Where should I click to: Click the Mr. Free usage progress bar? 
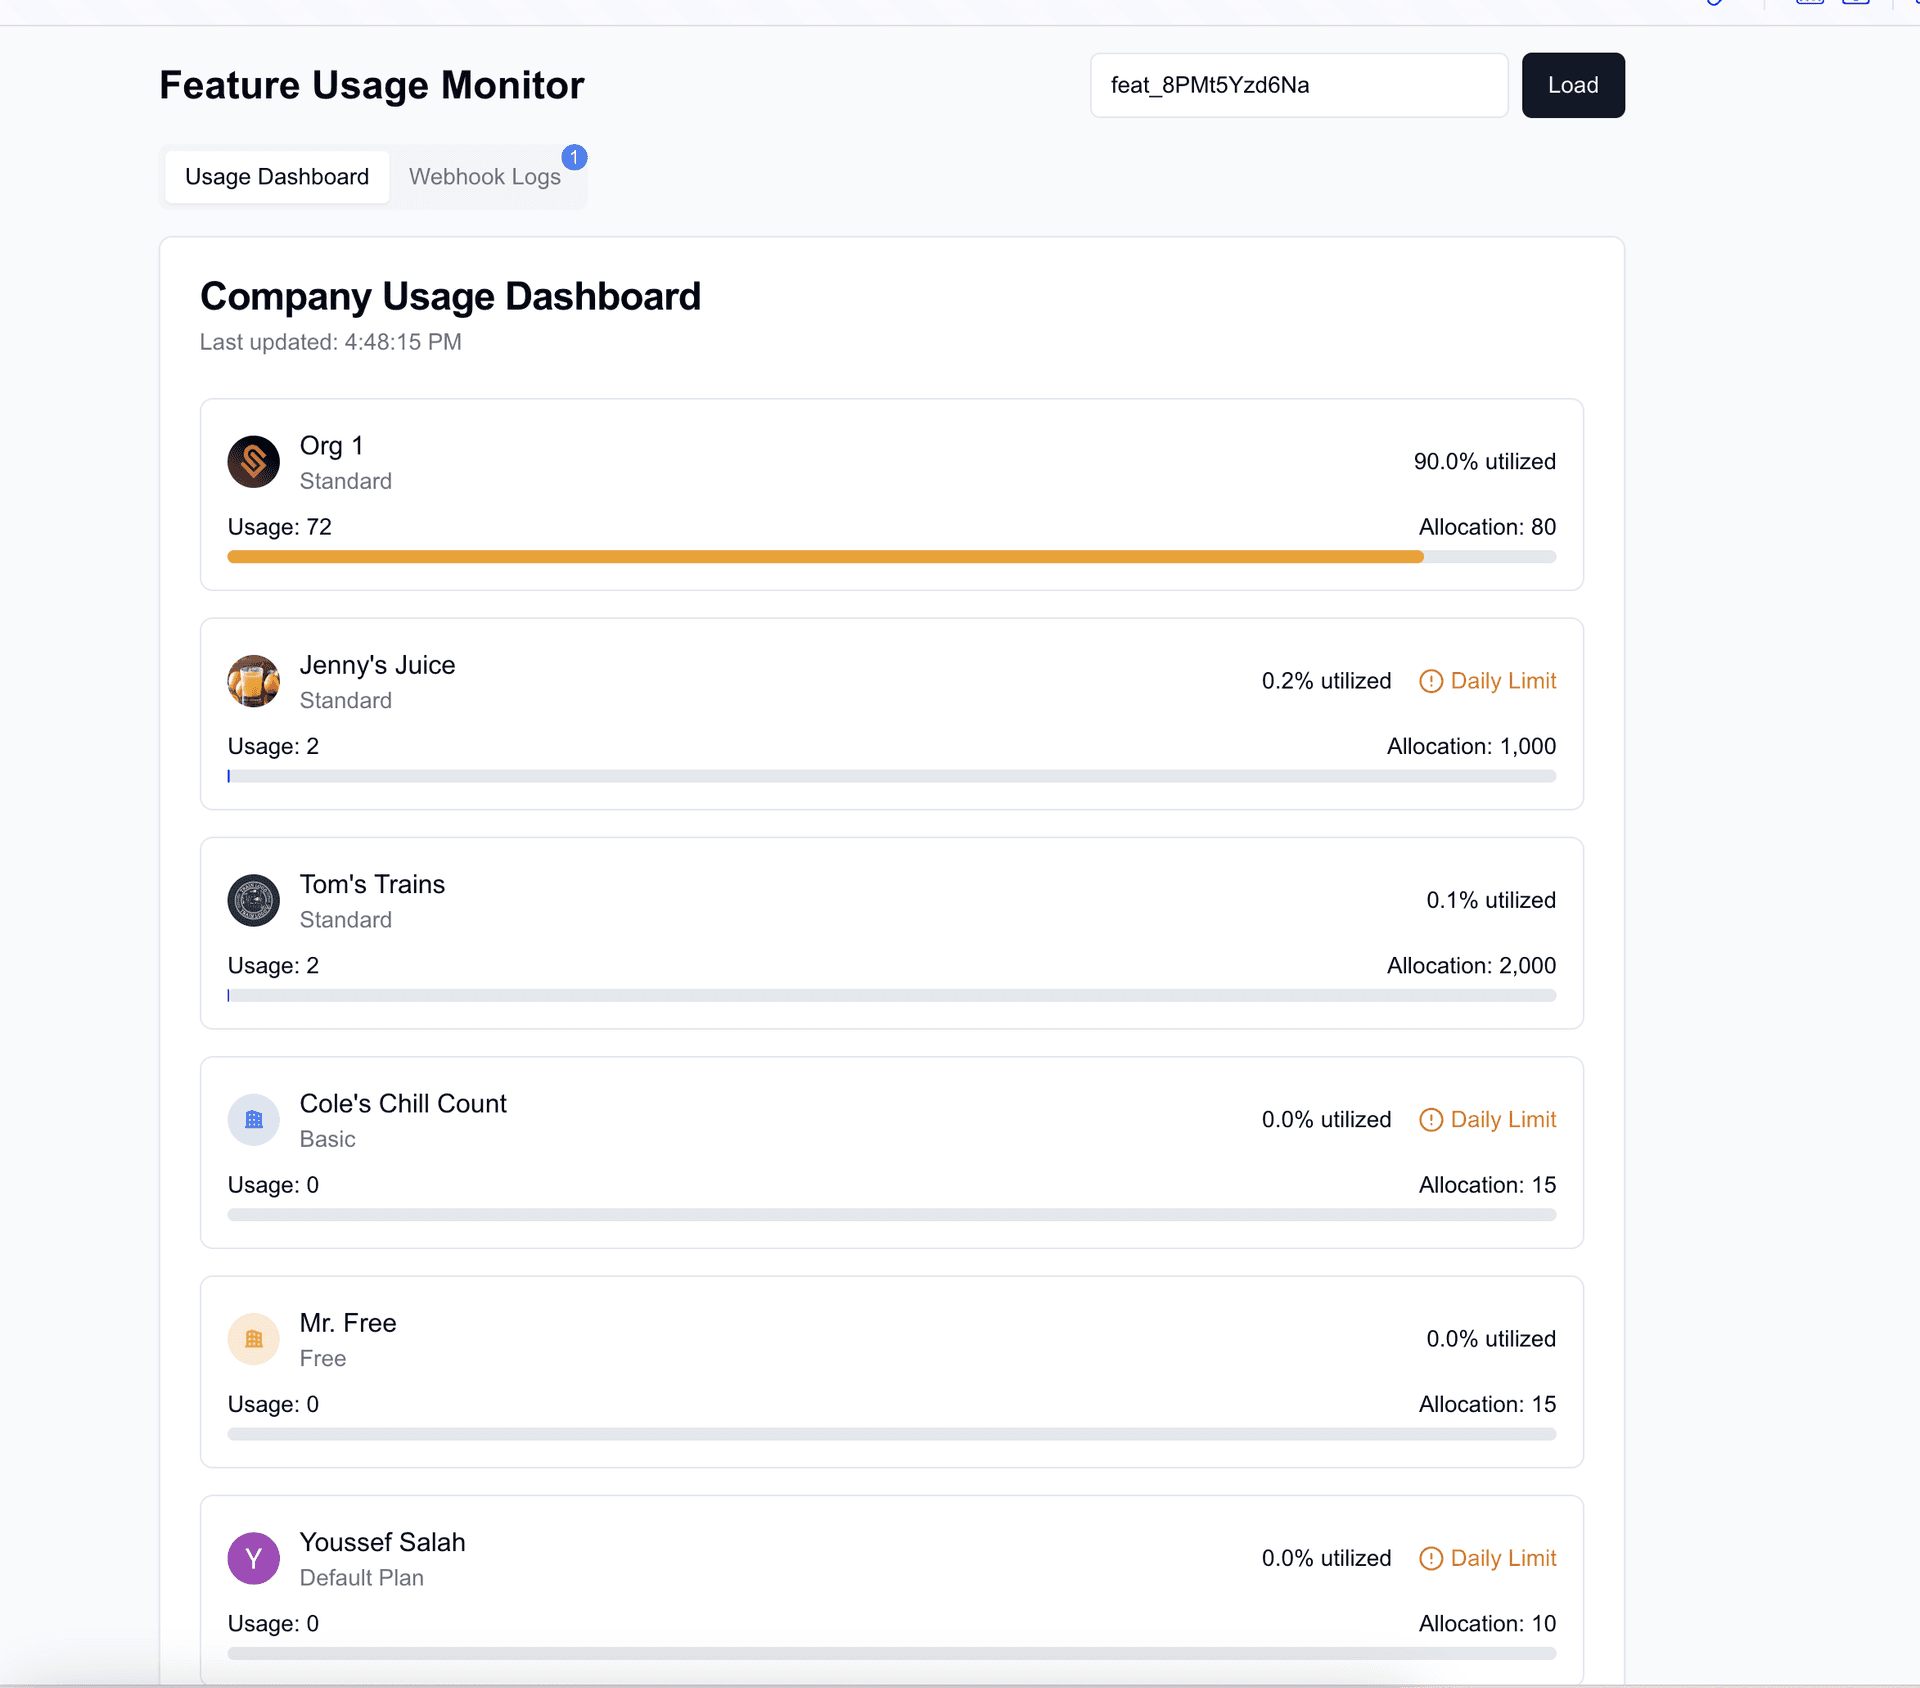tap(891, 1434)
